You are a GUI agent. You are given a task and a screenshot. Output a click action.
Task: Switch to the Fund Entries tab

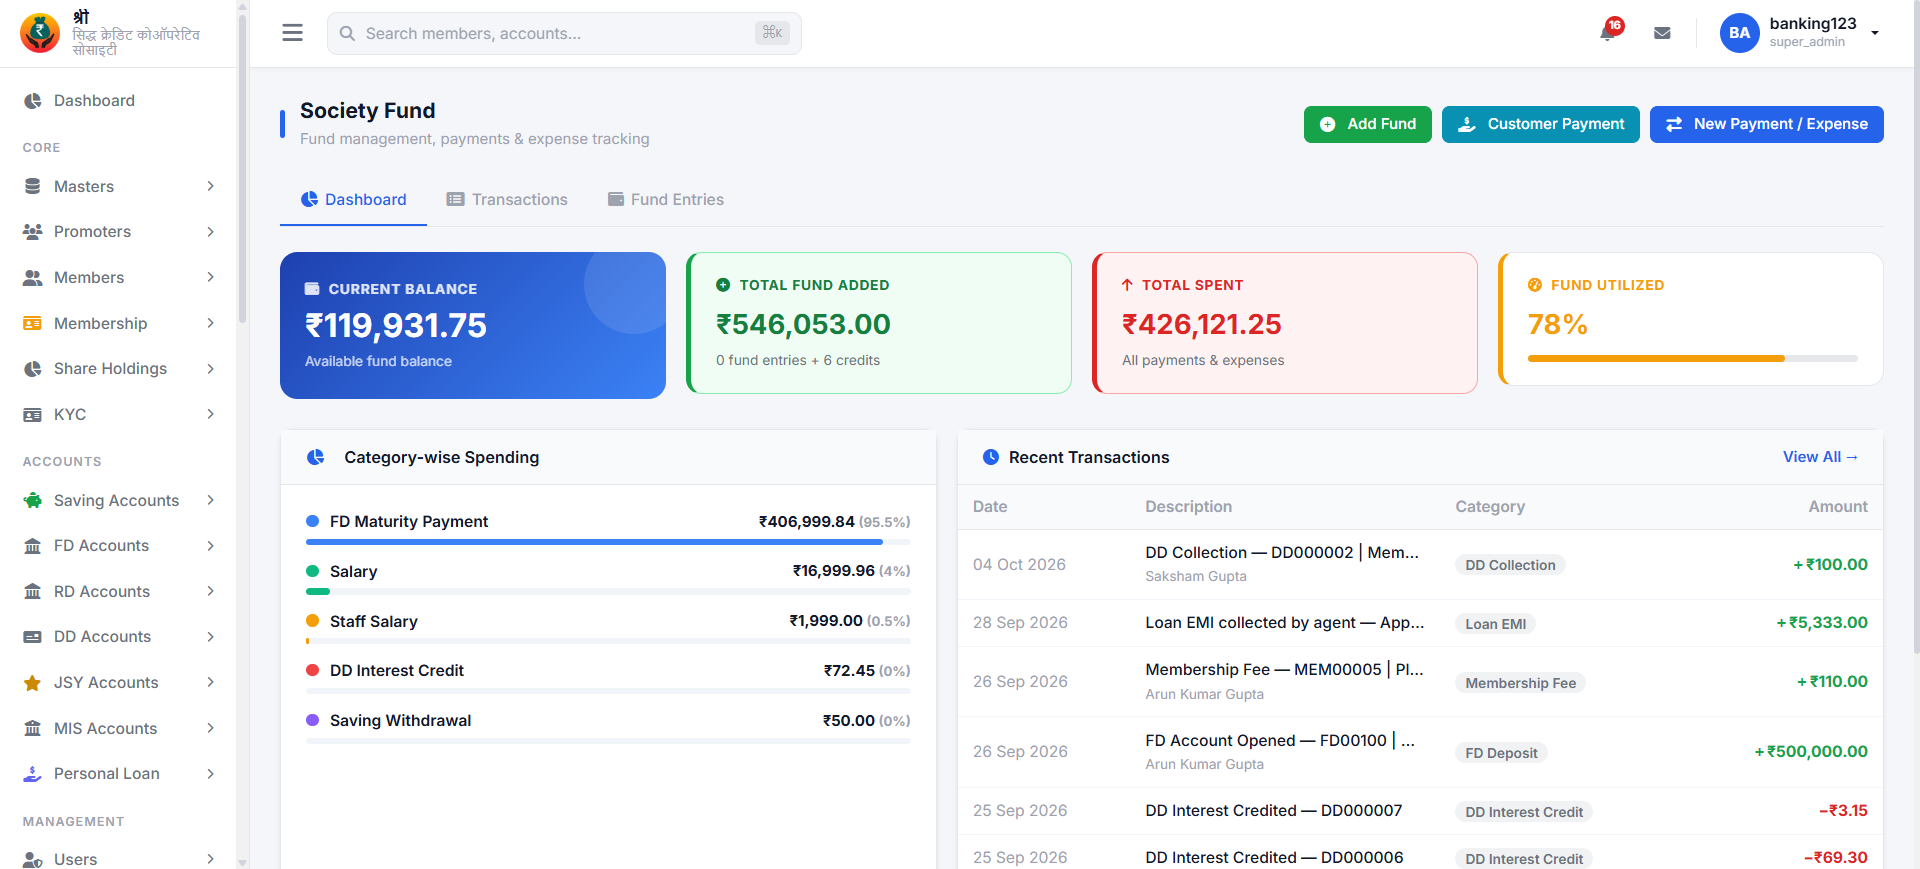(666, 200)
